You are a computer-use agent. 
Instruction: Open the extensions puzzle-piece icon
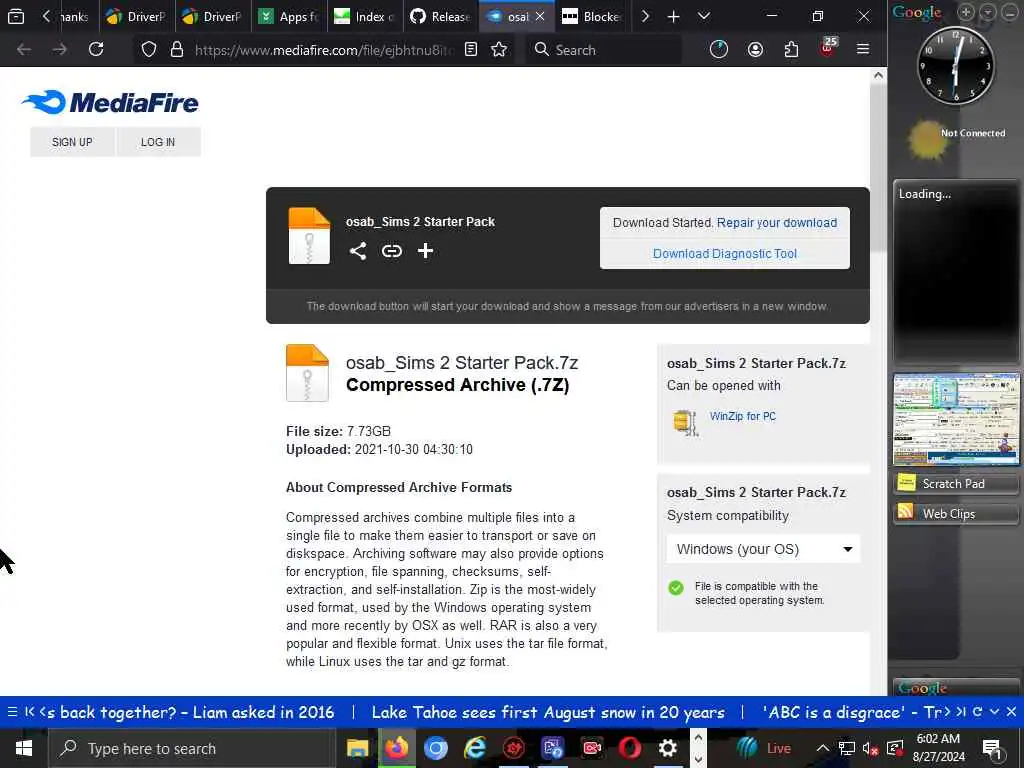tap(791, 50)
